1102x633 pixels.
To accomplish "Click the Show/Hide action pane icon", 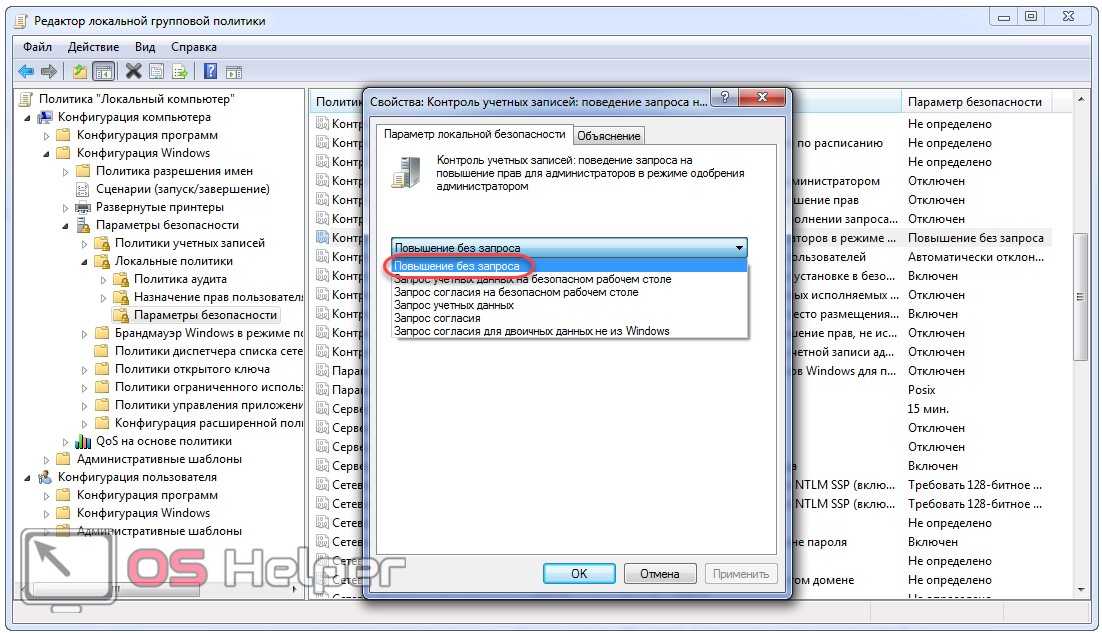I will pos(234,71).
